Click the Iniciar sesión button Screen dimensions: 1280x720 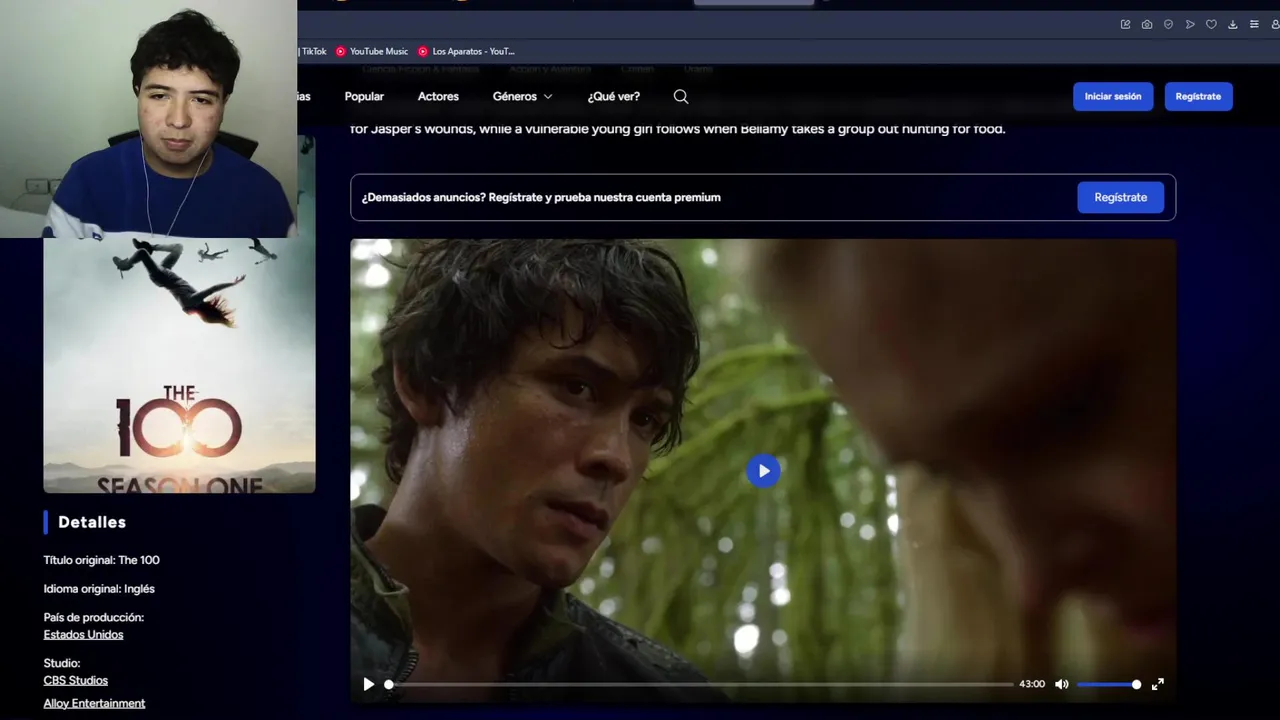coord(1113,97)
